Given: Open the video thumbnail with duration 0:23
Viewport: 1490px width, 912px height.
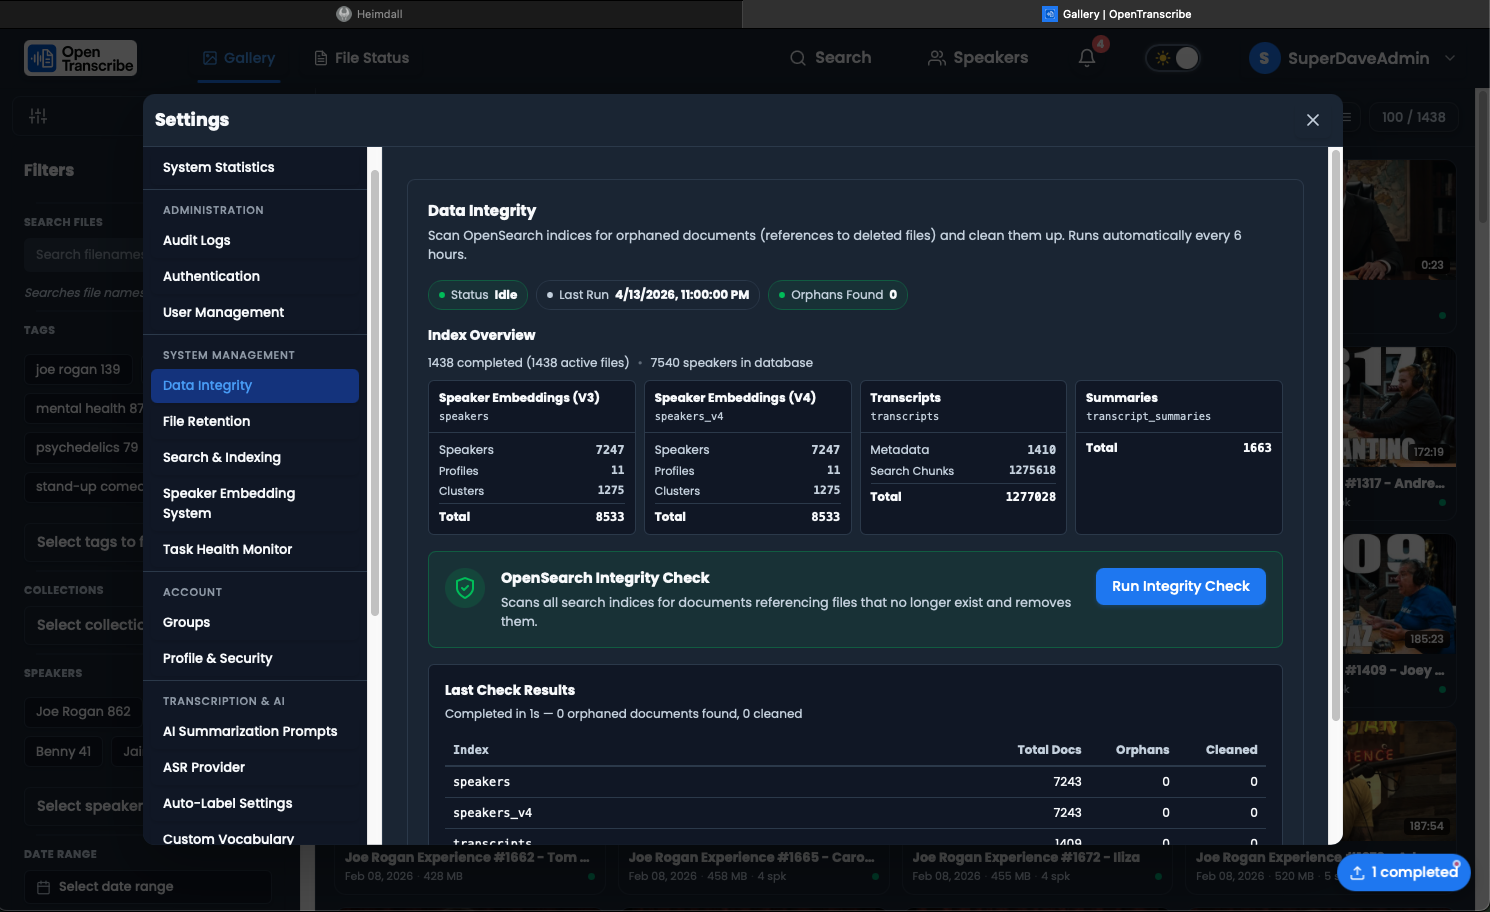Looking at the screenshot, I should (x=1400, y=219).
